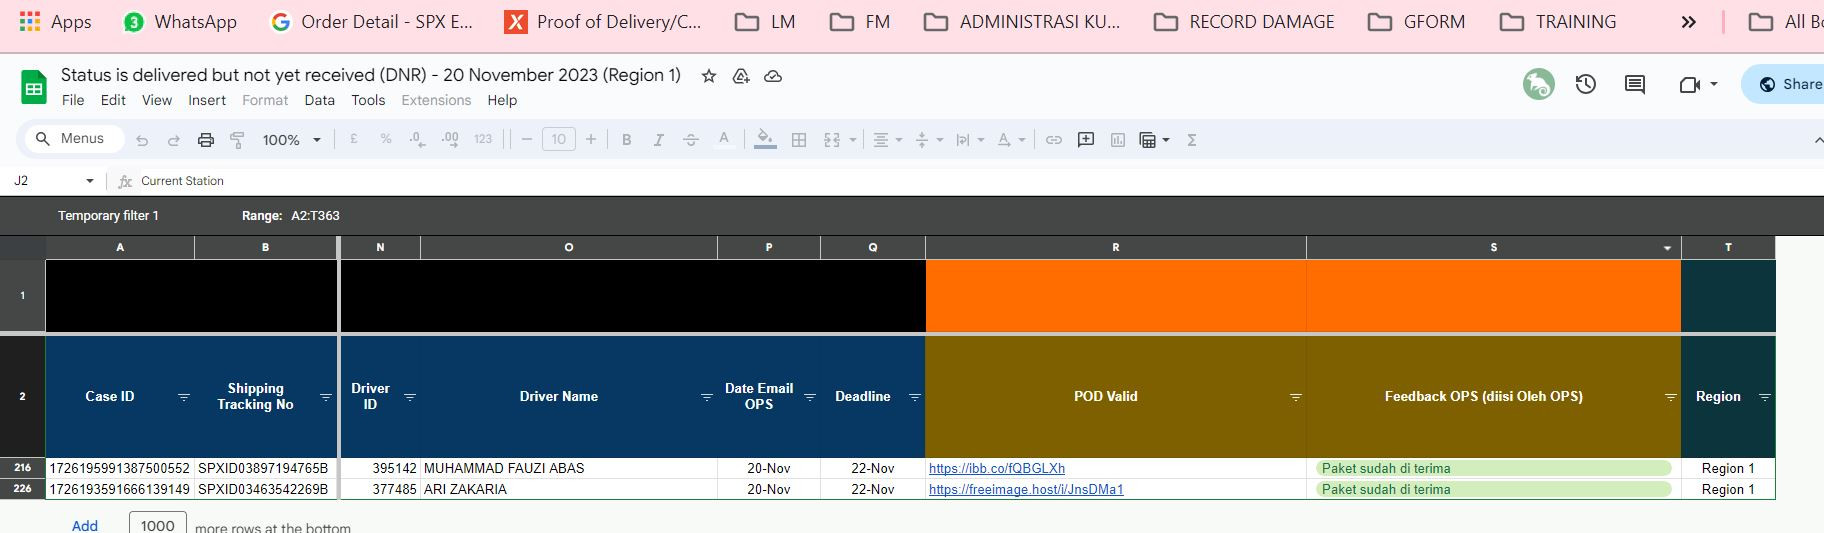1824x533 pixels.
Task: Insert a comment
Action: [1086, 140]
